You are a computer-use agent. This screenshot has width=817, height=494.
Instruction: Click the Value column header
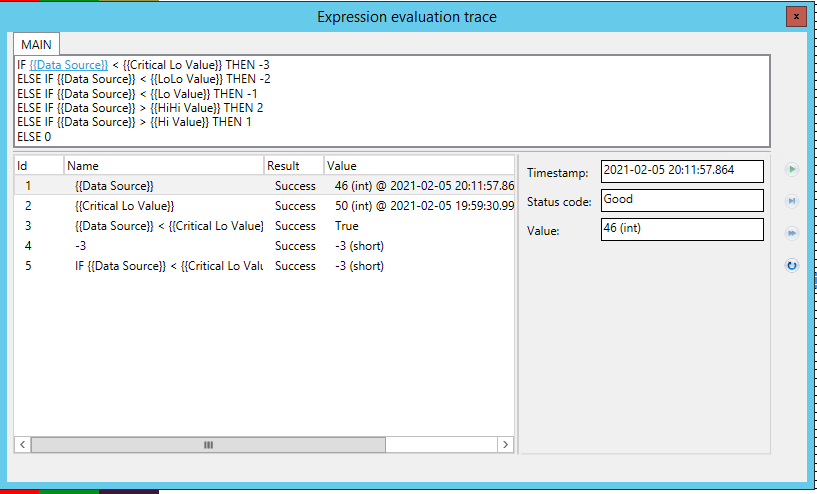point(418,166)
